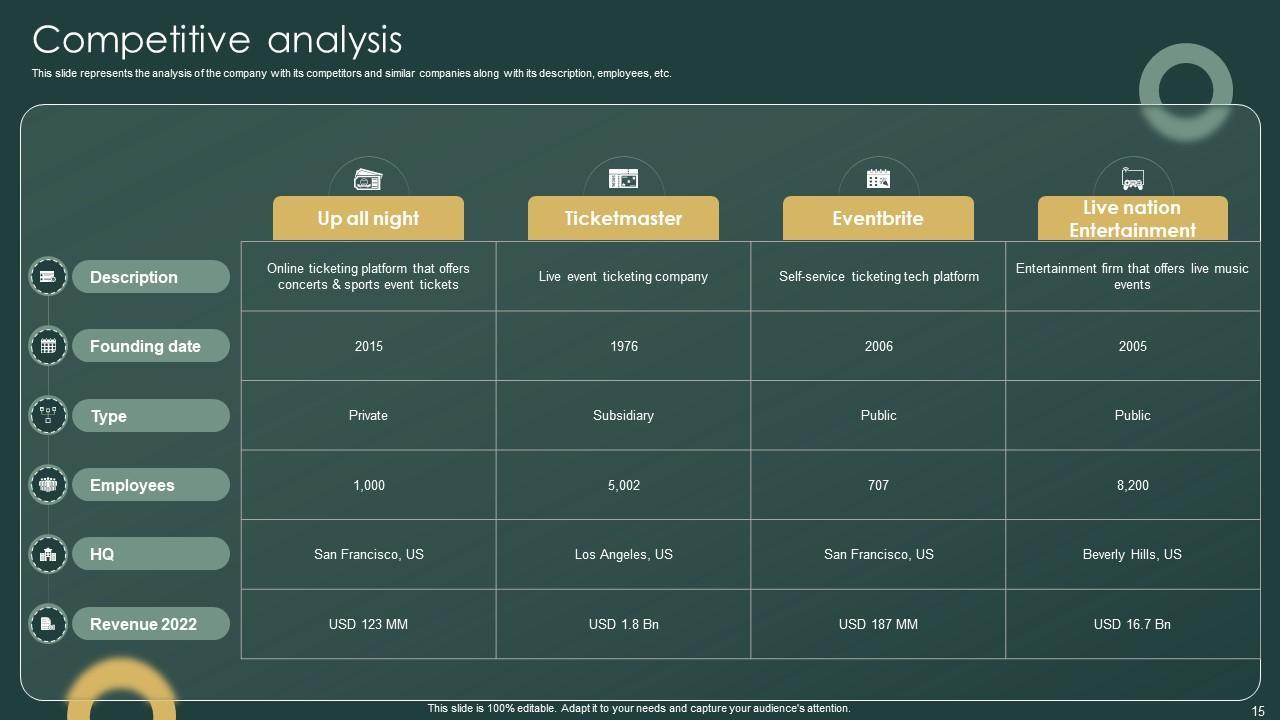Click the employees value 8,200
This screenshot has width=1280, height=720.
[1133, 485]
